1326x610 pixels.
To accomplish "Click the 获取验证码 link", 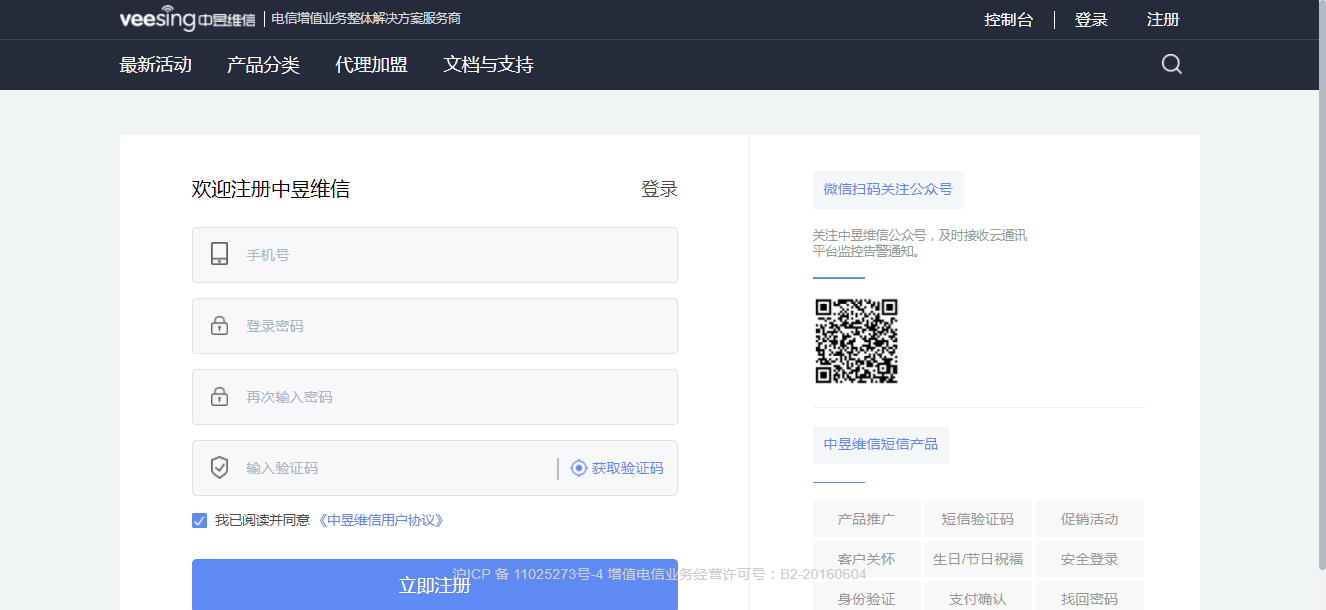I will coord(627,468).
